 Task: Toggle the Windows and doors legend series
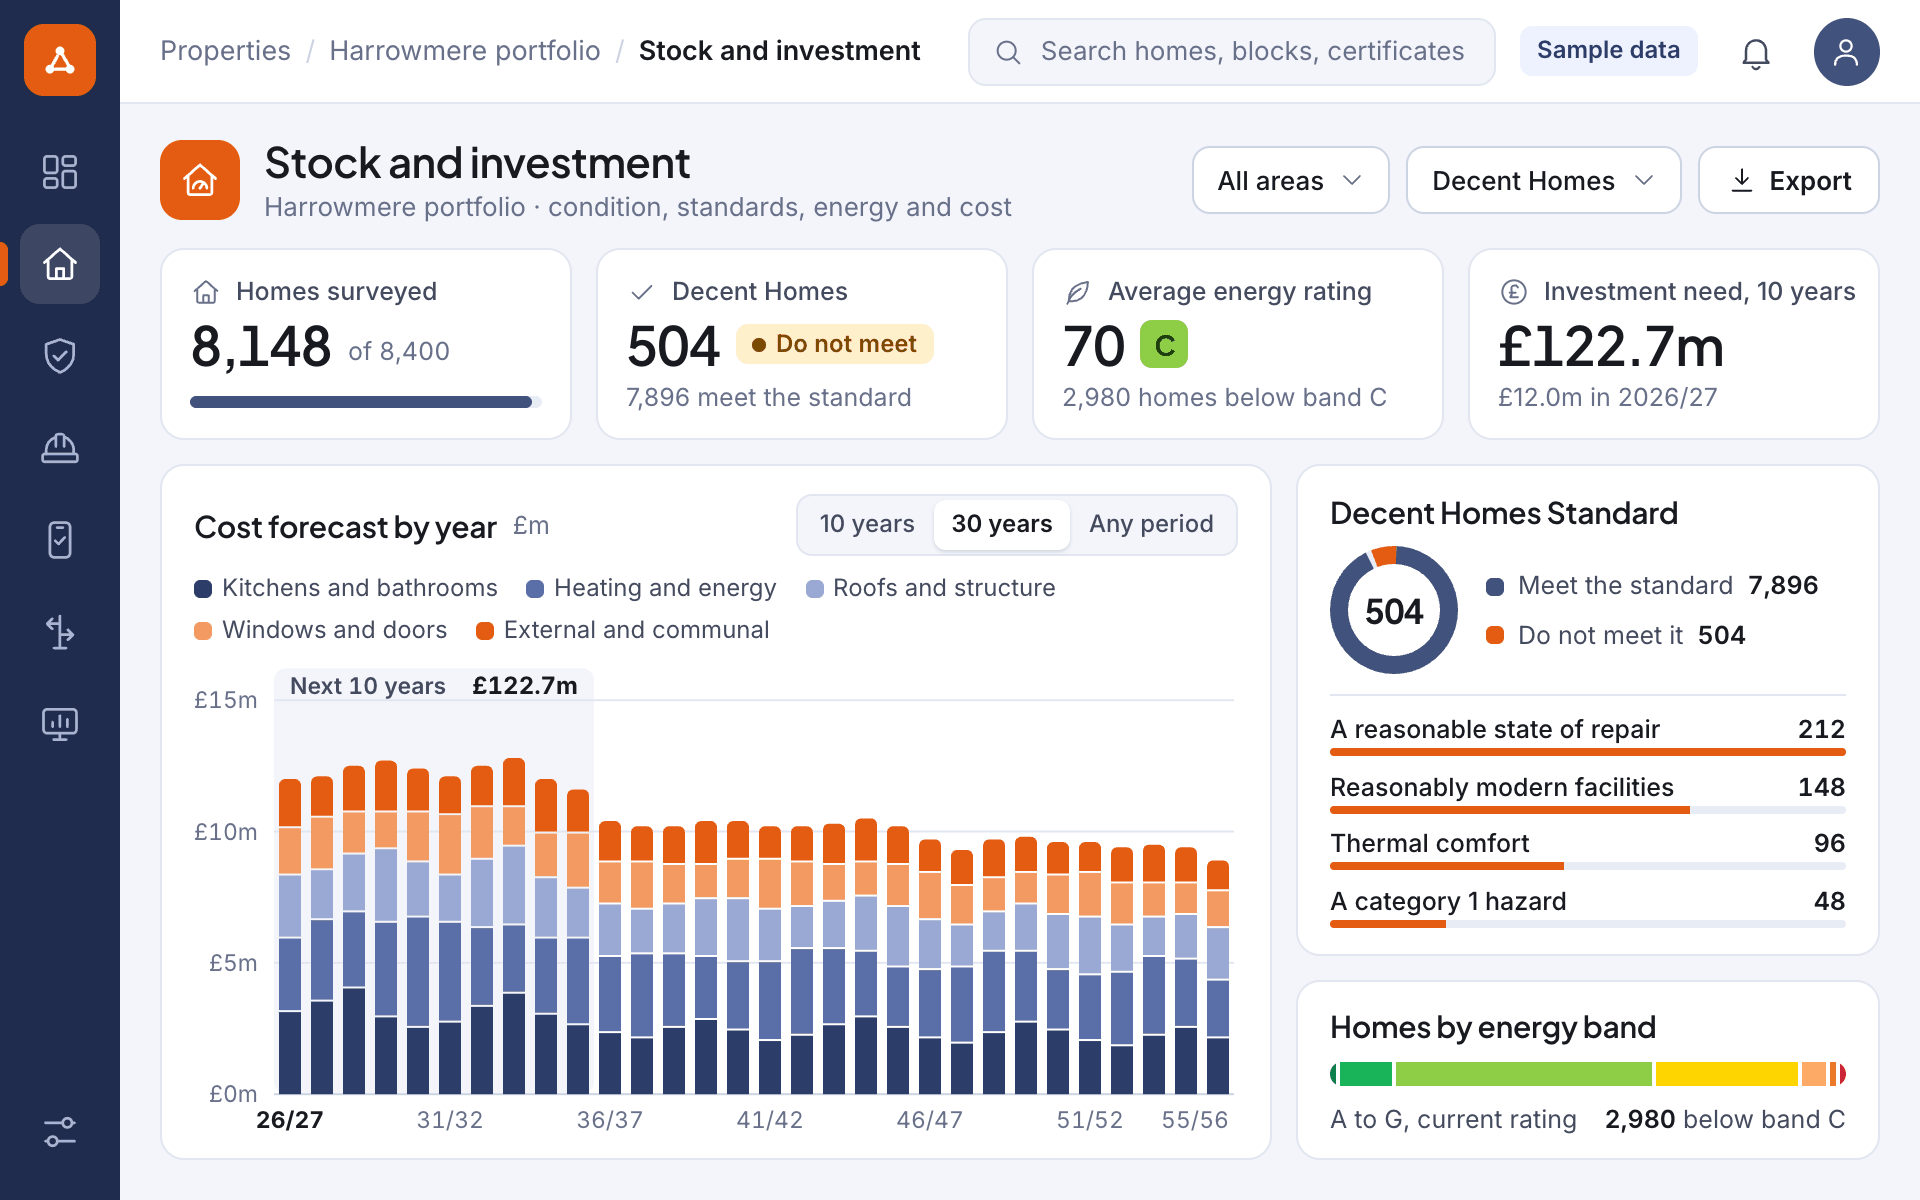(321, 630)
